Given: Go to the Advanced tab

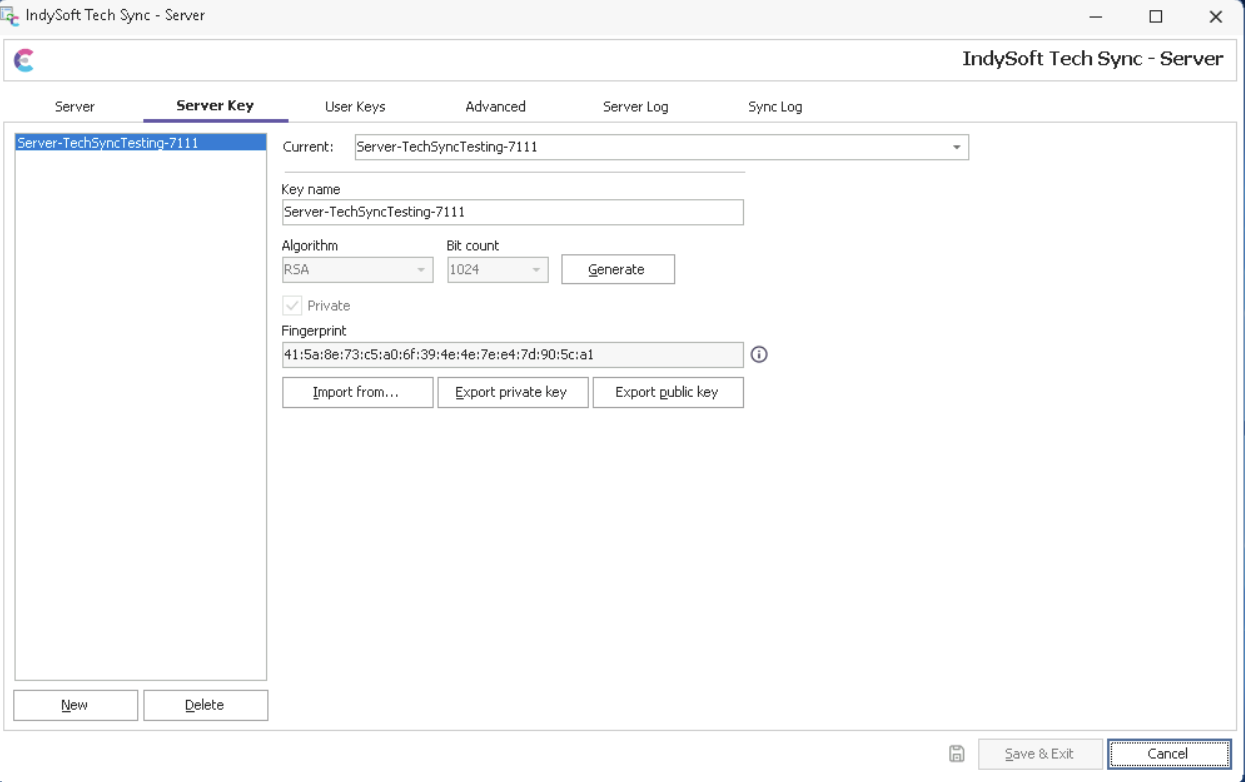Looking at the screenshot, I should click(495, 106).
